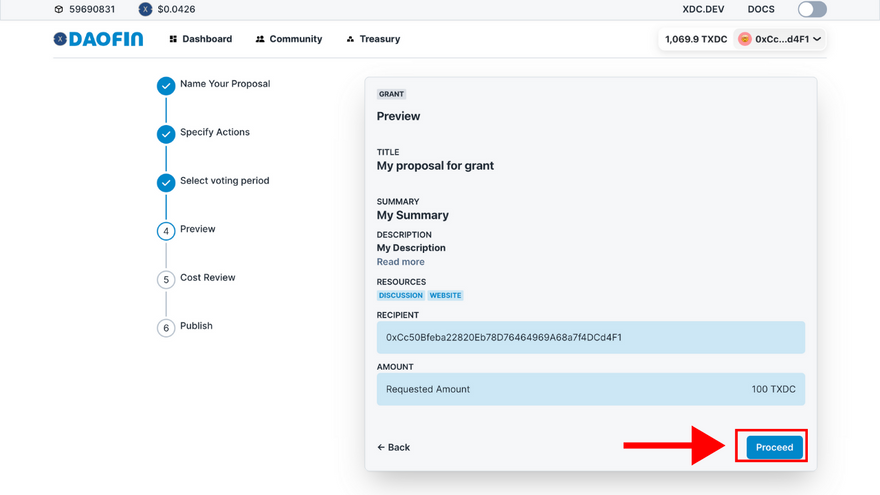Open the DISCUSSION resource tag
880x495 pixels.
(x=400, y=295)
